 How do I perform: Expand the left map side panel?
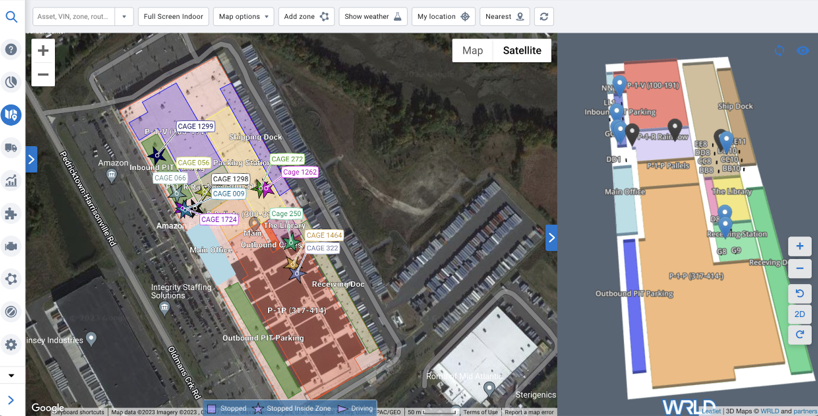pyautogui.click(x=31, y=159)
